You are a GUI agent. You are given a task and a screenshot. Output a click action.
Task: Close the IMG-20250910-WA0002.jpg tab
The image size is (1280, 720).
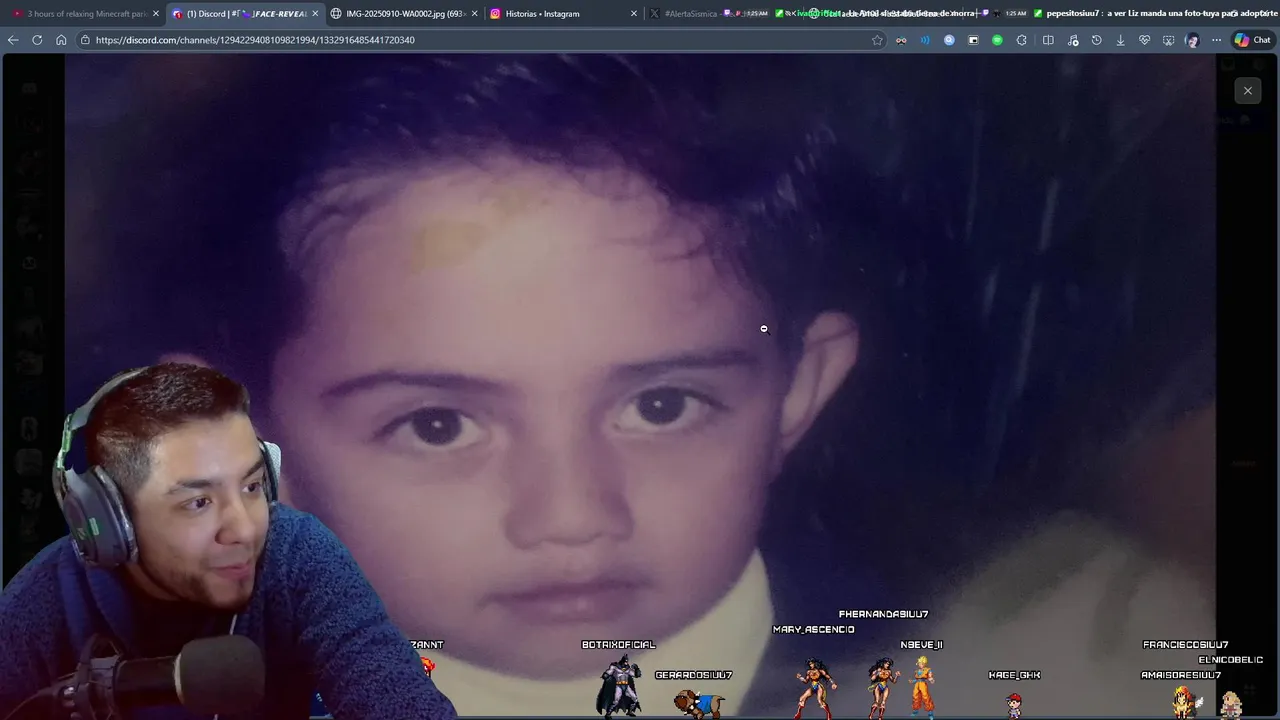coord(474,14)
